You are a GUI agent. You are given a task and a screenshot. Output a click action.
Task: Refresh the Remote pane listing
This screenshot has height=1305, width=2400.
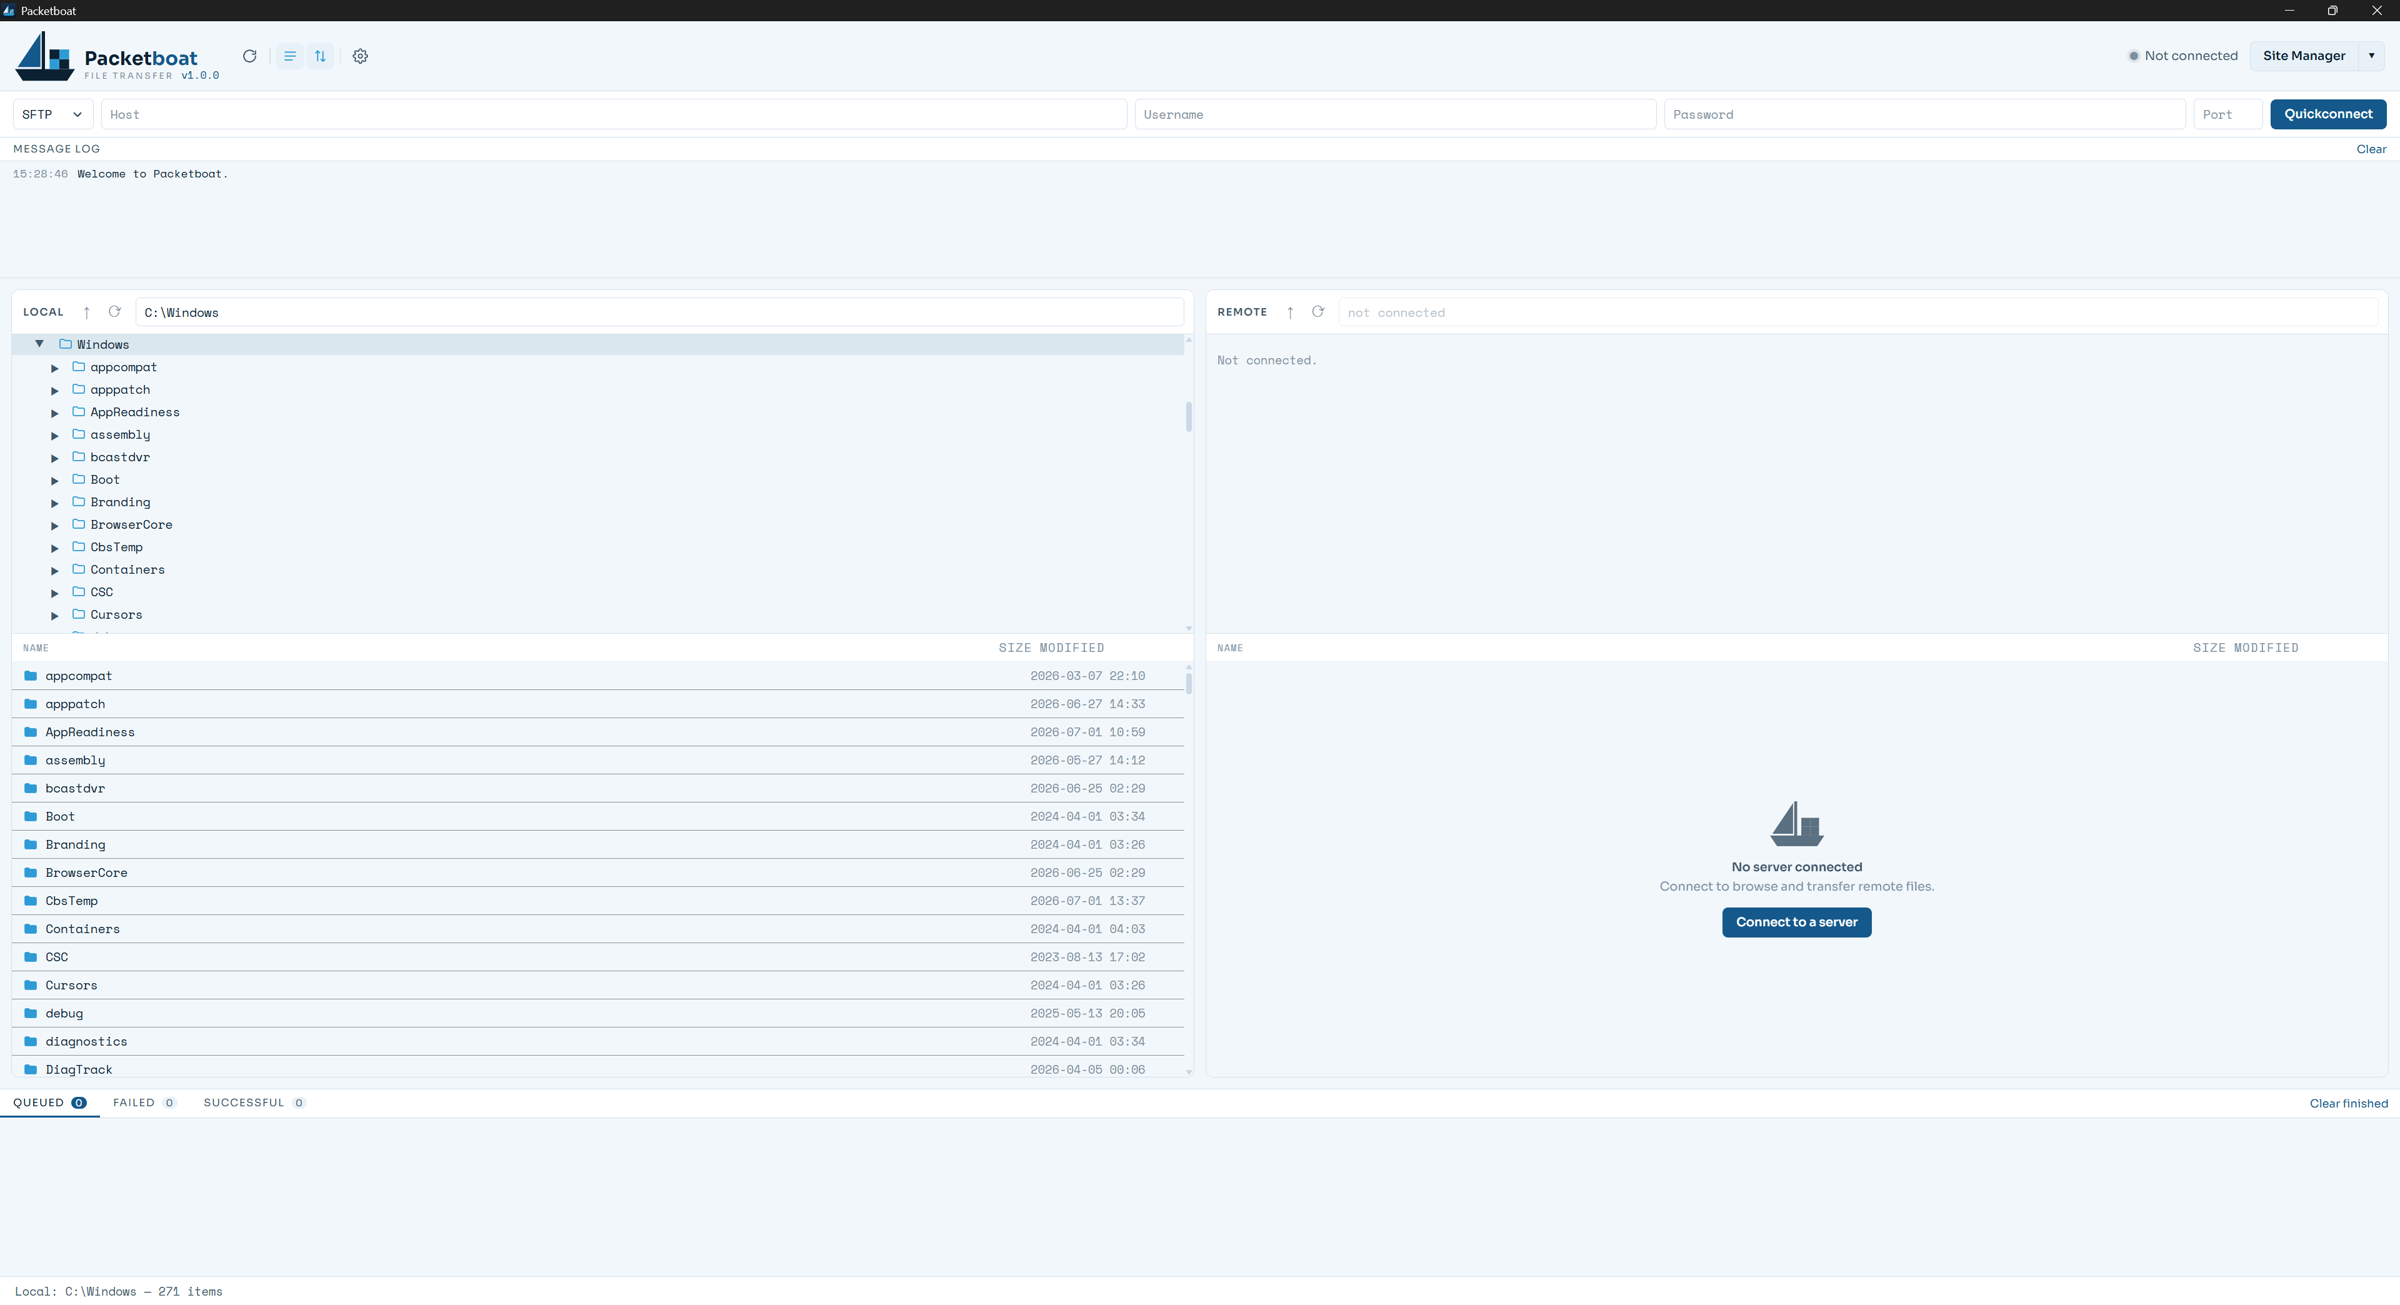1318,312
